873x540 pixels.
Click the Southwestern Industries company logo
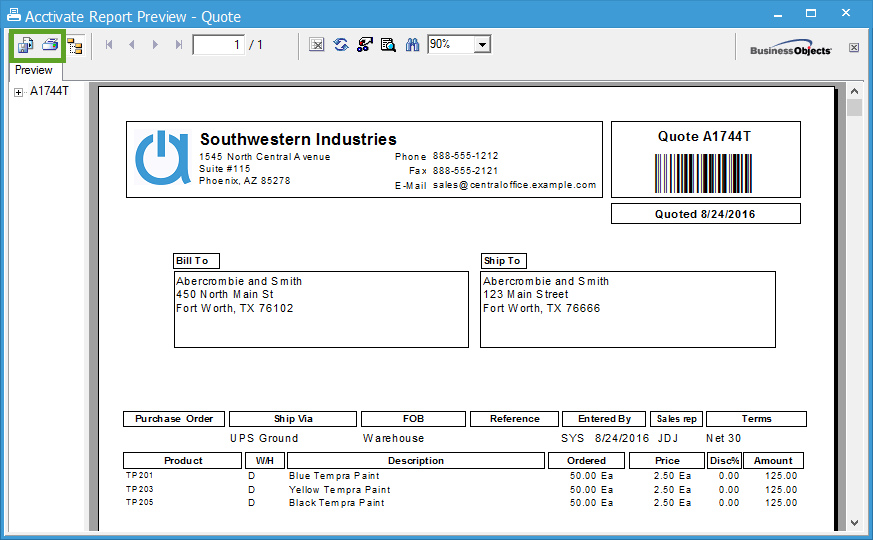coord(163,158)
